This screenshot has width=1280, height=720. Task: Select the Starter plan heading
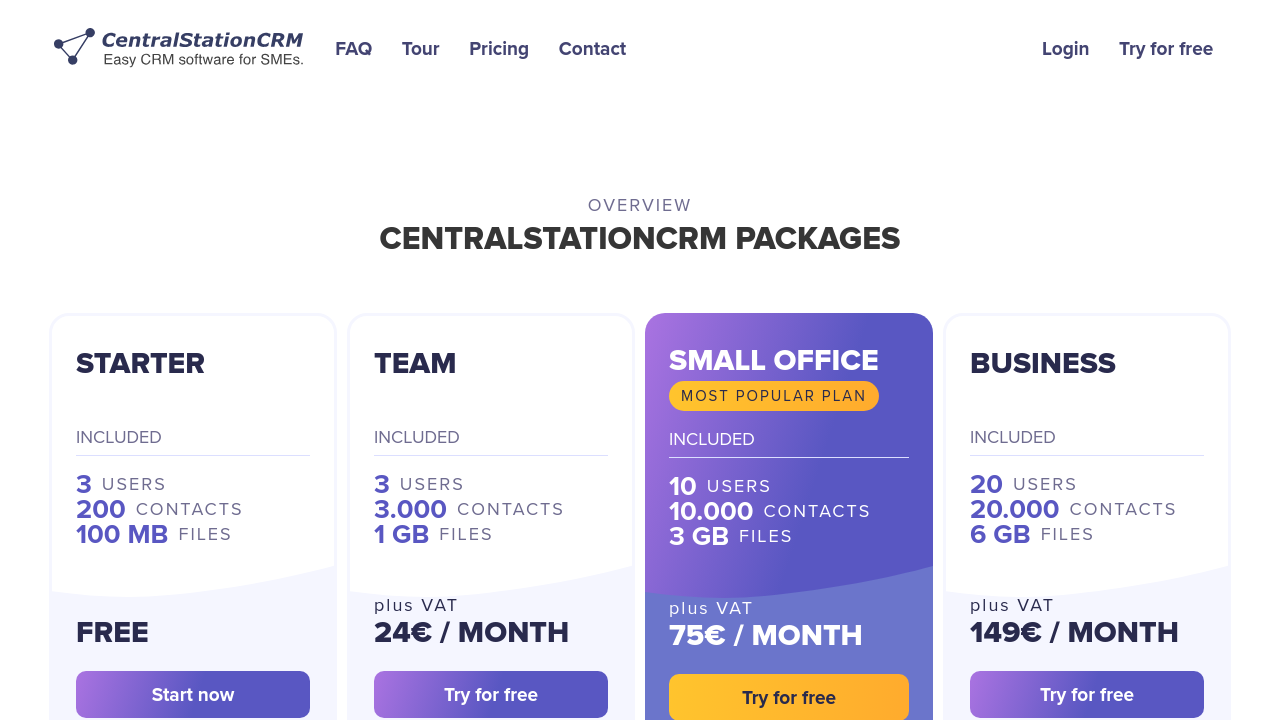click(x=140, y=363)
